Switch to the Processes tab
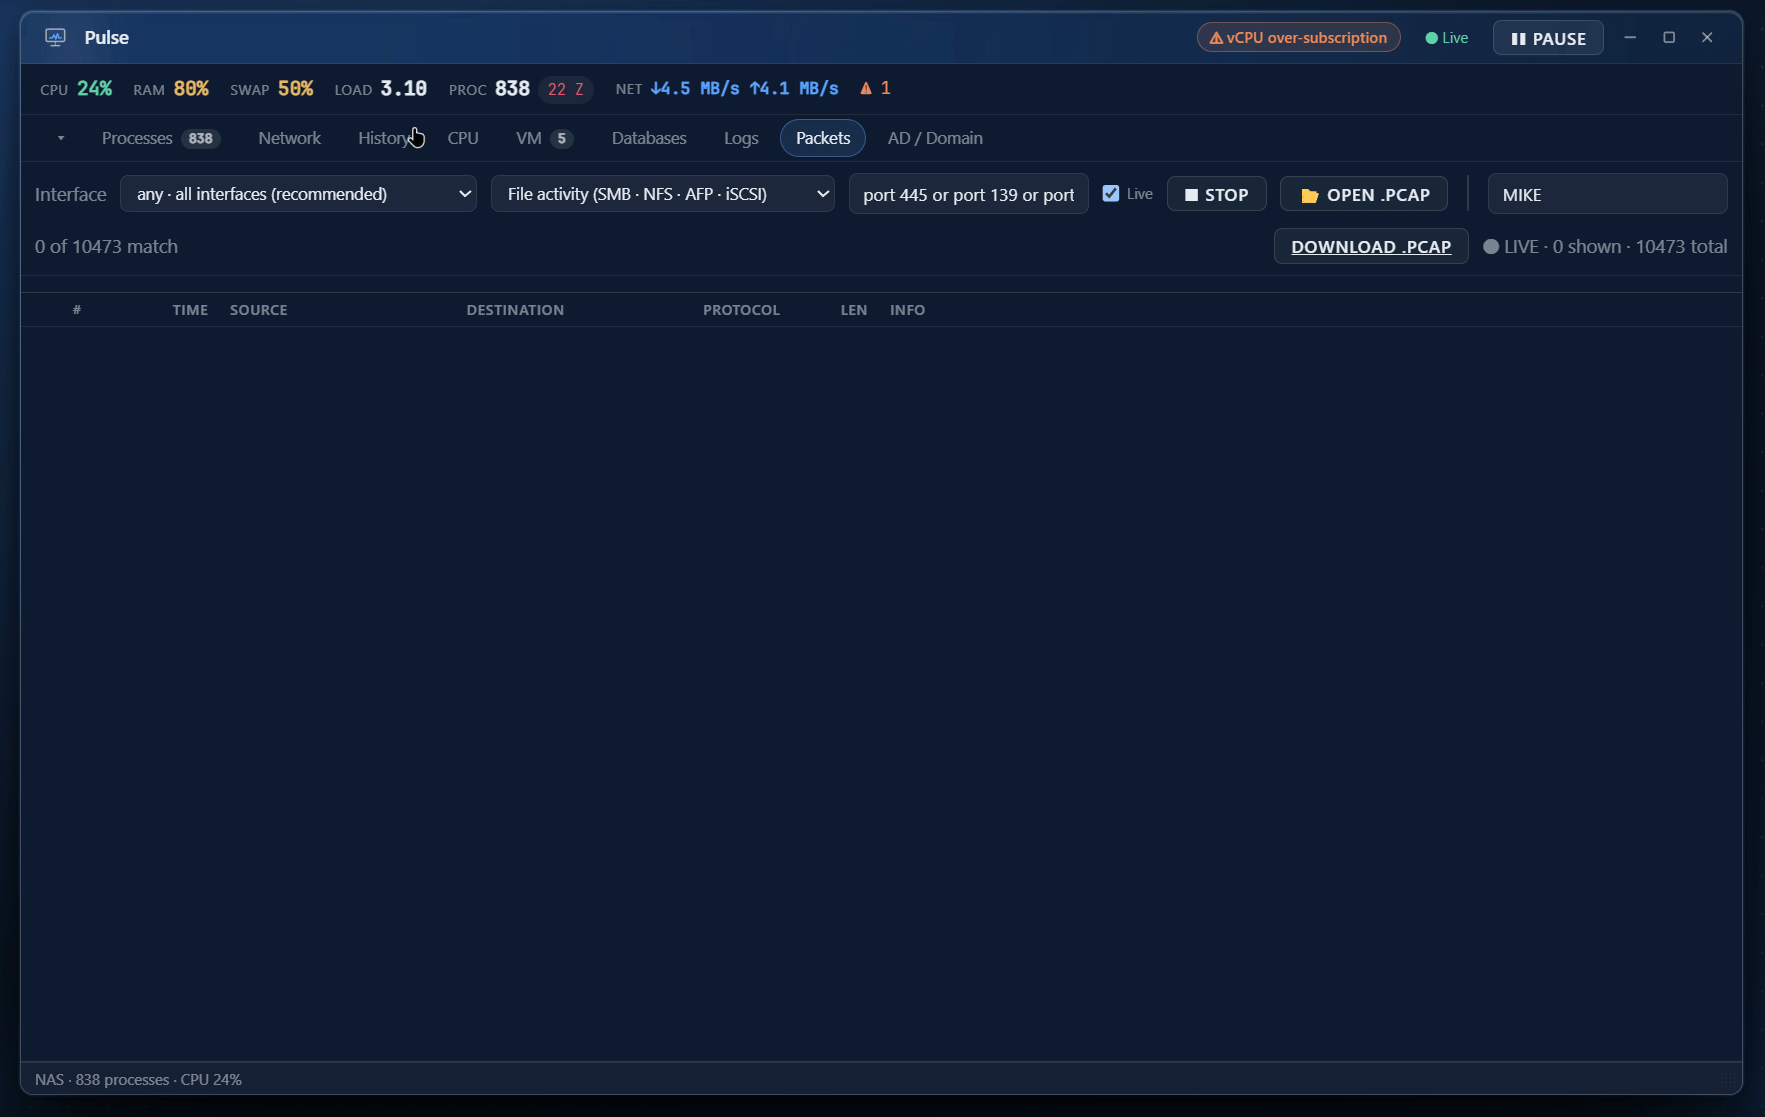Image resolution: width=1765 pixels, height=1117 pixels. (160, 138)
